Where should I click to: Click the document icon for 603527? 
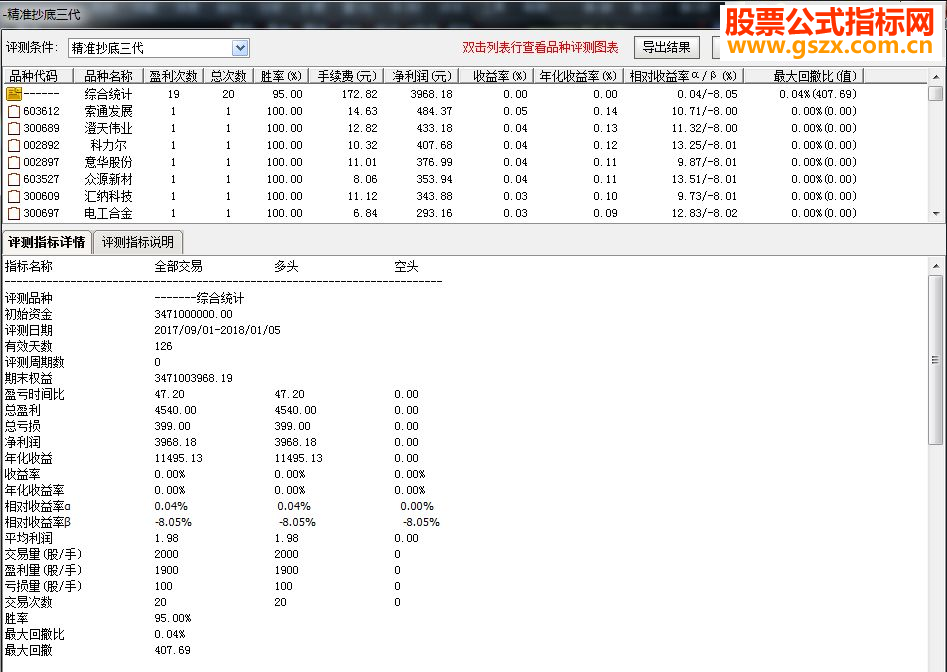click(14, 179)
